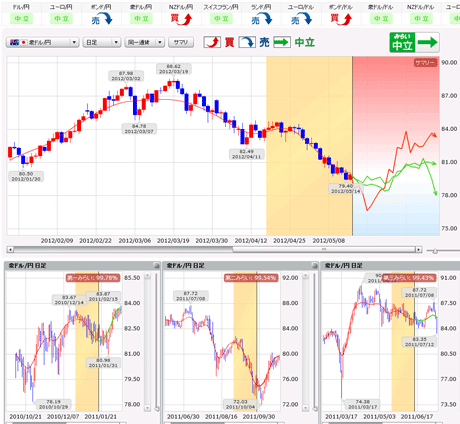This screenshot has width=460, height=424.
Task: Click the first panel vertical slider knob
Action: pos(157,409)
